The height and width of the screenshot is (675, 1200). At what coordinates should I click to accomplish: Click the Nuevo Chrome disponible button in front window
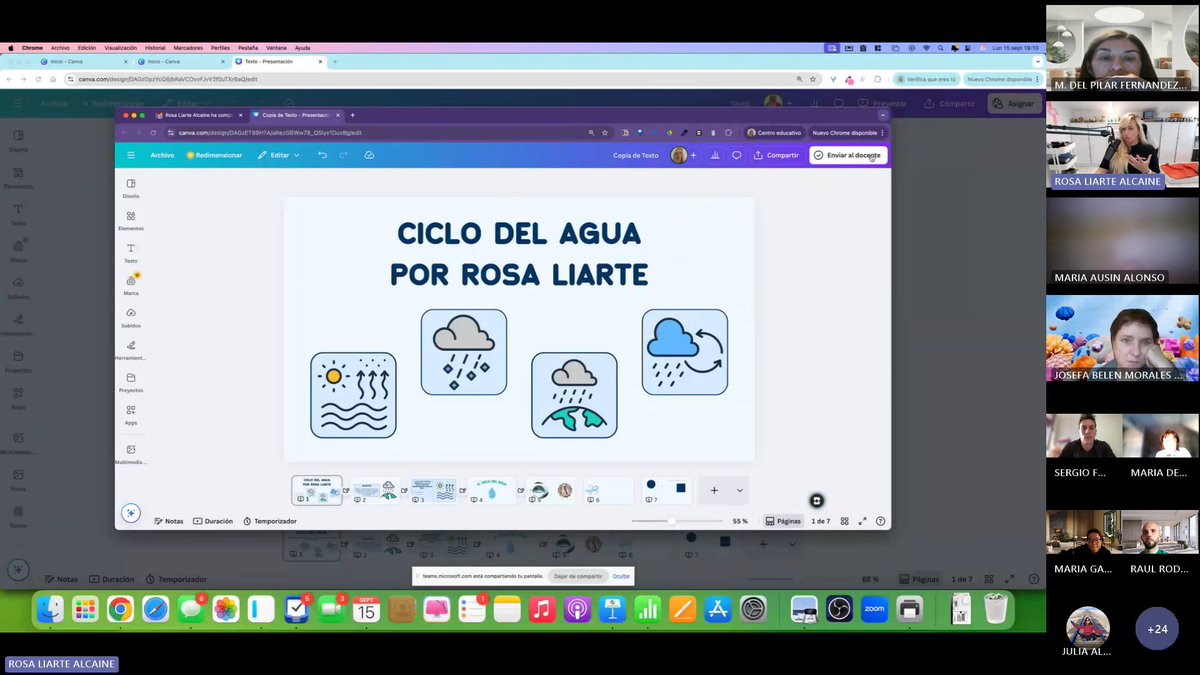(x=847, y=132)
